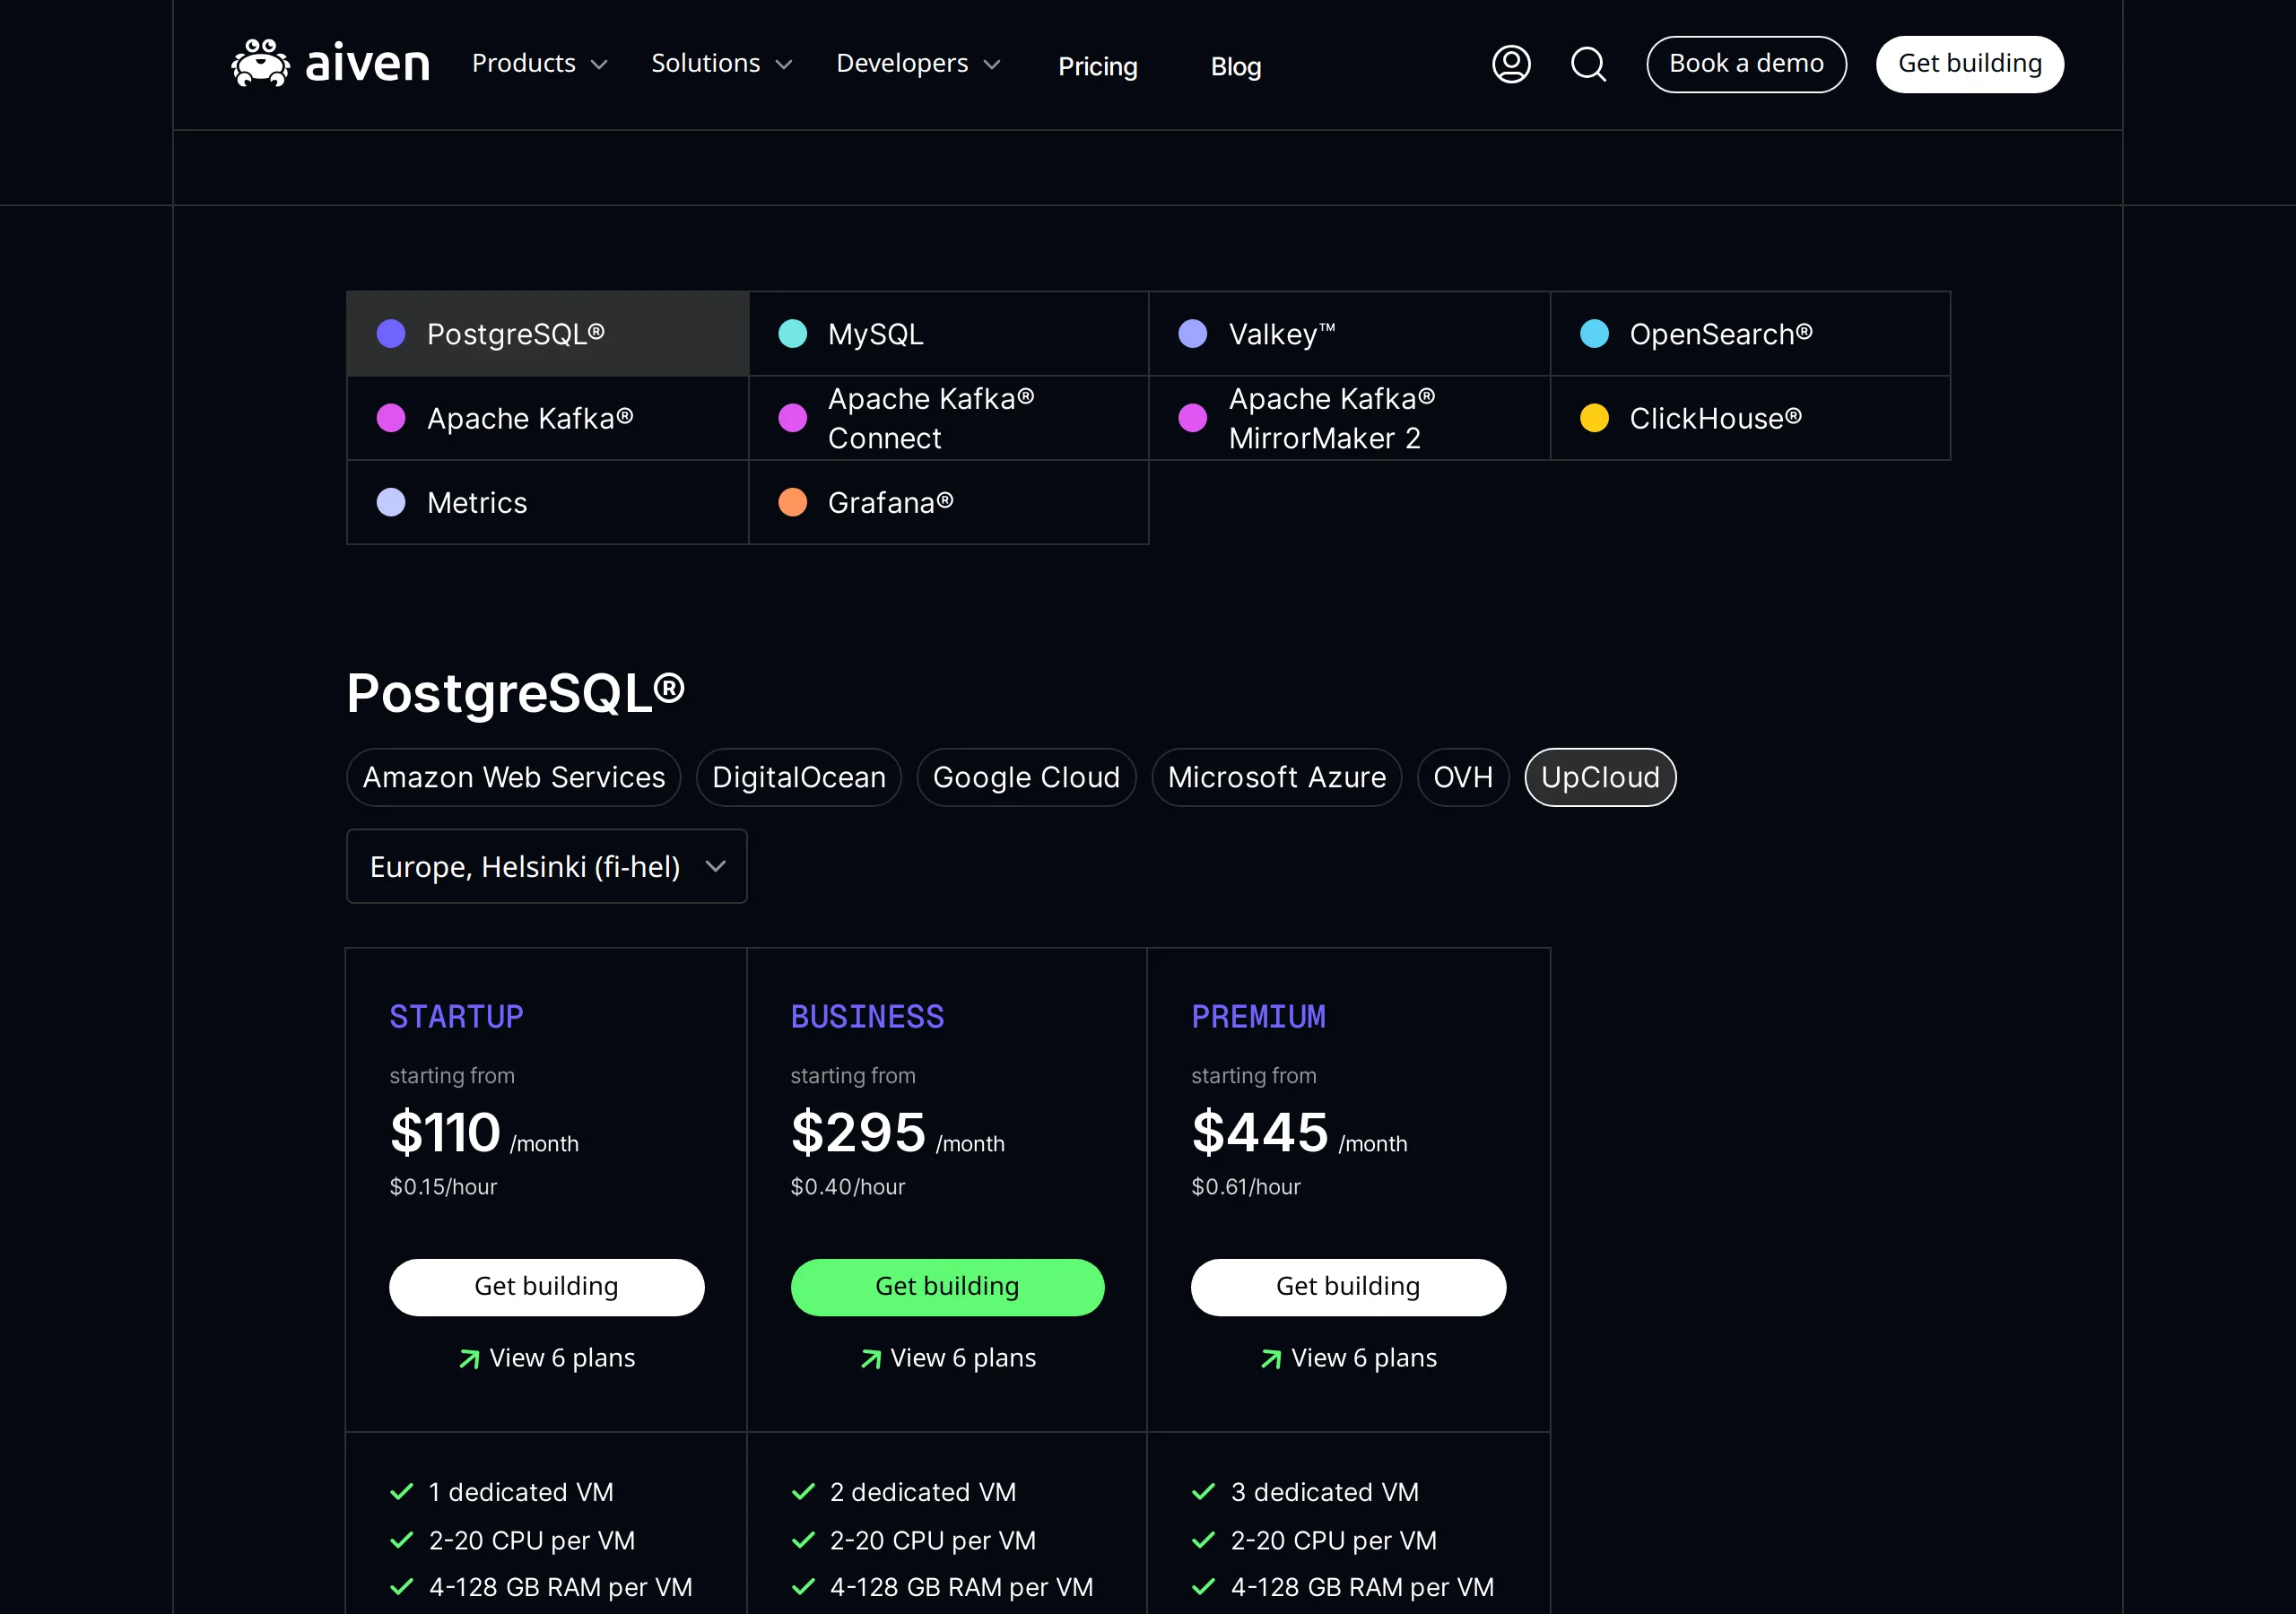Image resolution: width=2296 pixels, height=1614 pixels.
Task: Click the STARTUP plan heading
Action: 457,1017
